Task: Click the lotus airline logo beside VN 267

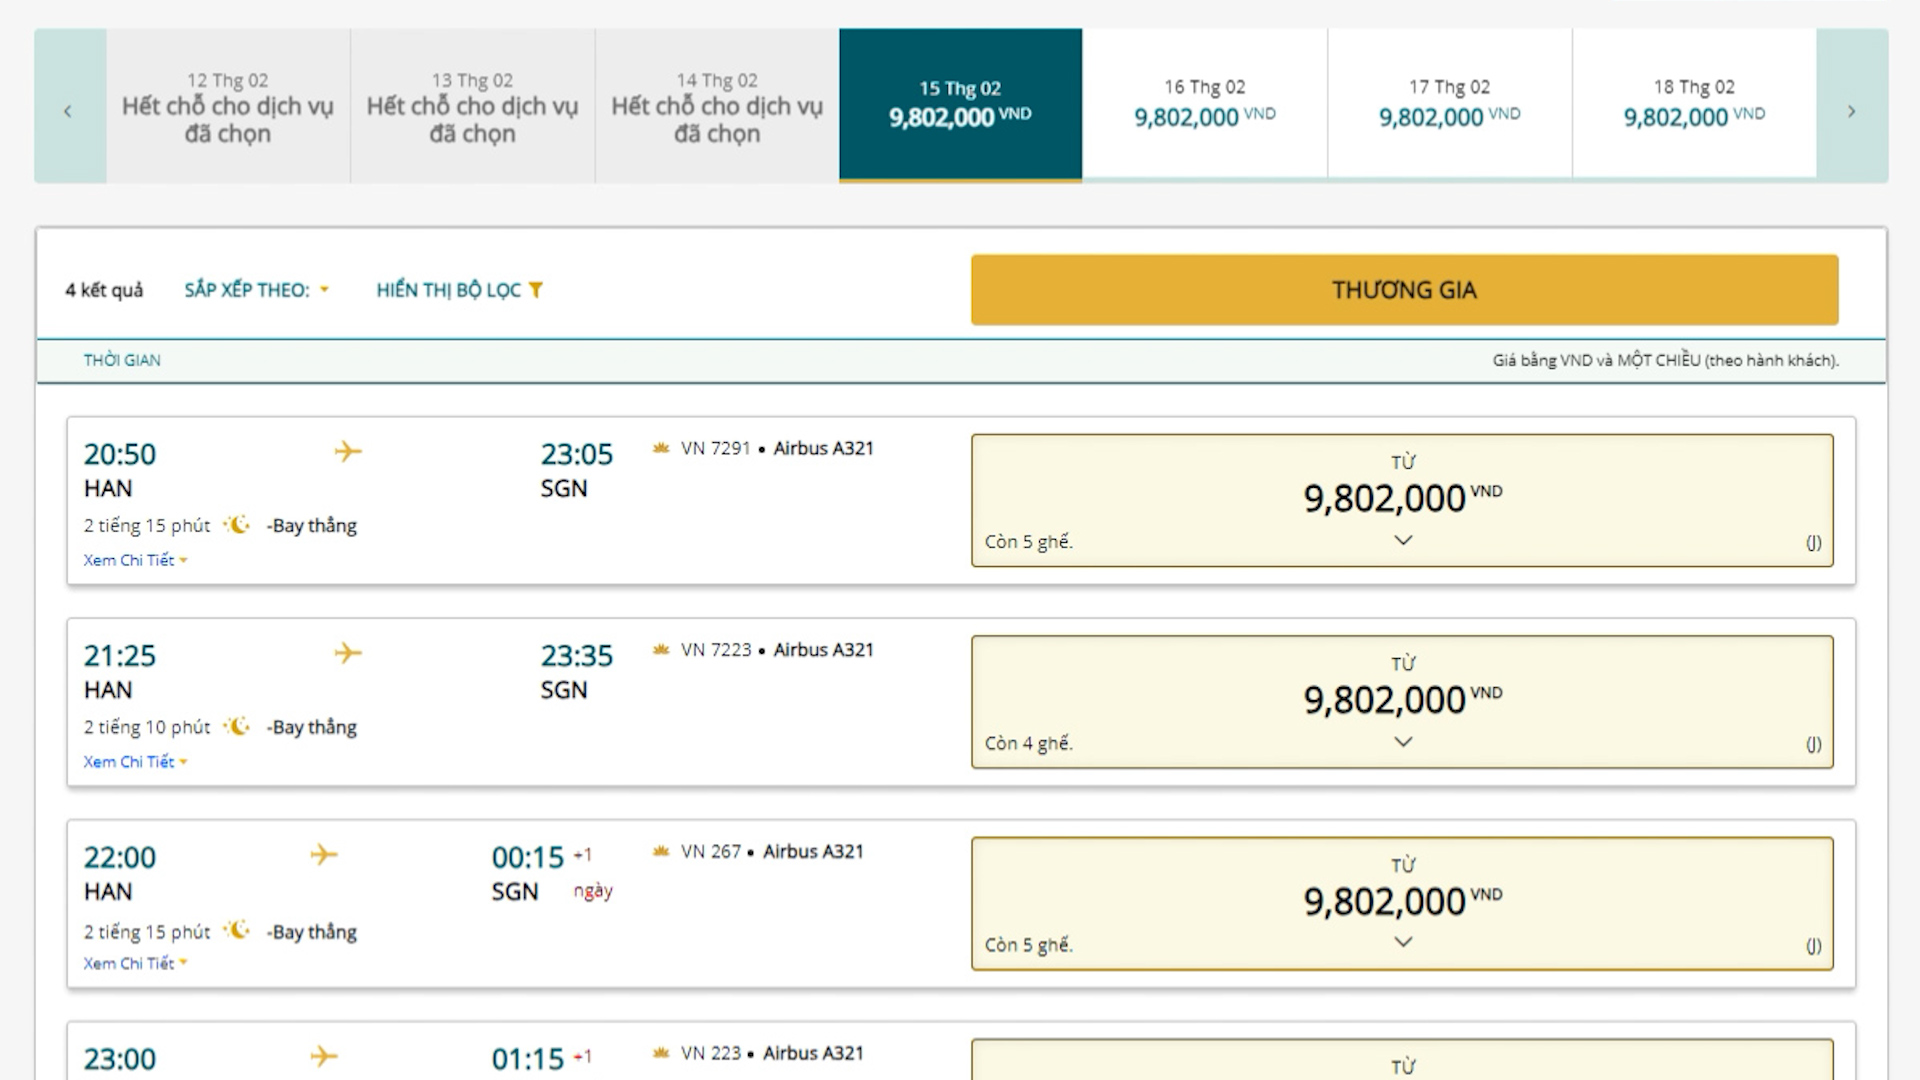Action: (x=661, y=852)
